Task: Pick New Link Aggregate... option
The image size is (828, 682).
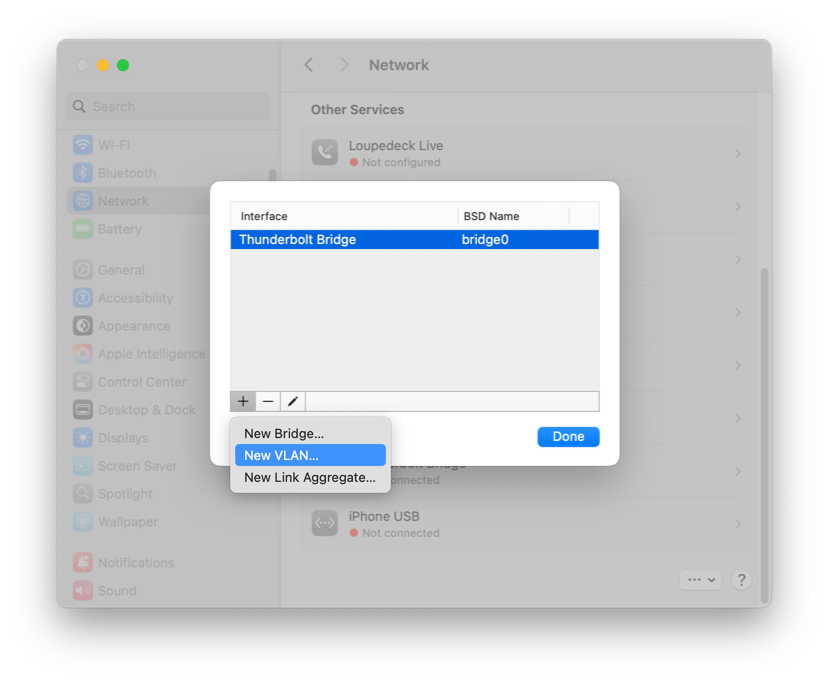Action: click(x=310, y=478)
